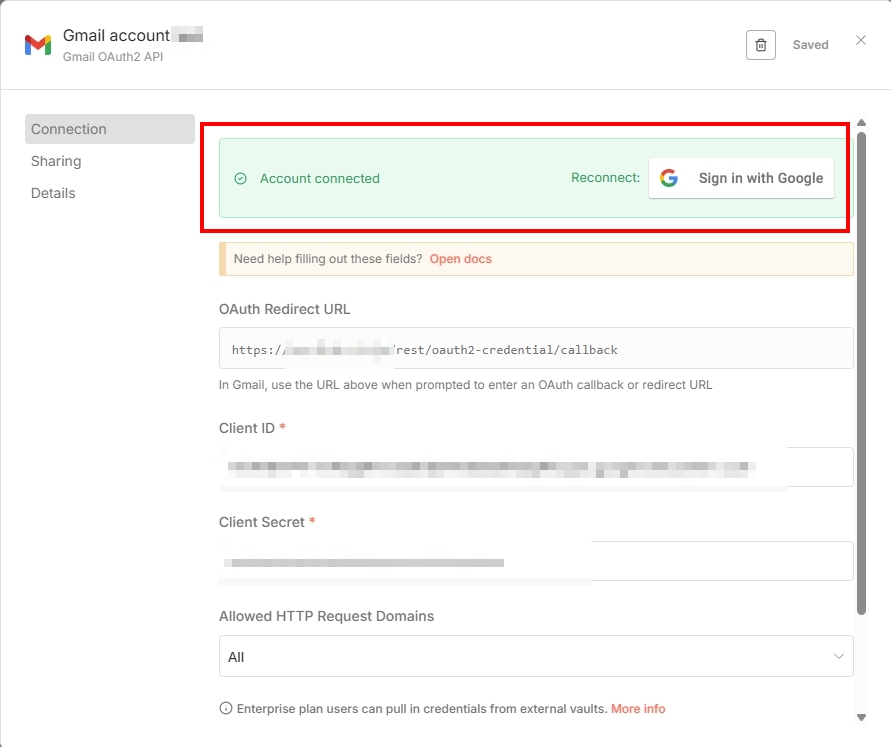Click the info circle icon near Enterprise plan text
This screenshot has width=891, height=747.
pos(226,708)
